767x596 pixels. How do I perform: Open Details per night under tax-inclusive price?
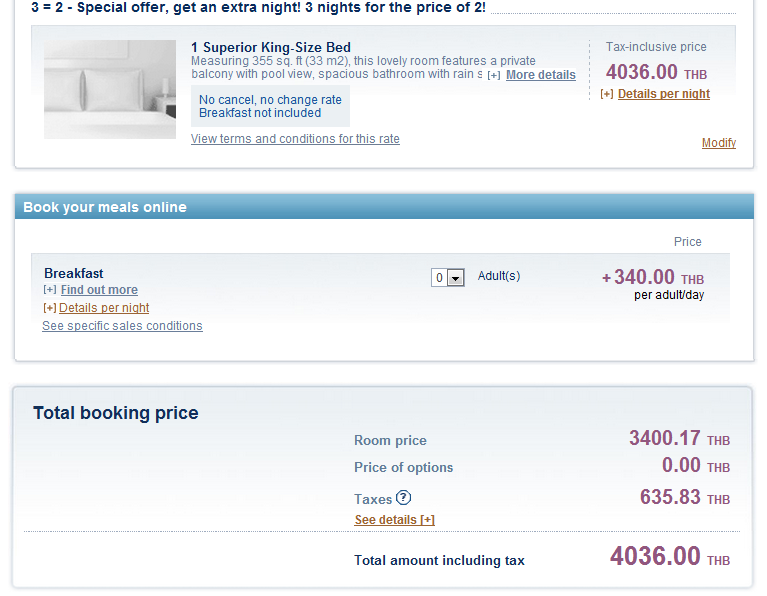[663, 94]
